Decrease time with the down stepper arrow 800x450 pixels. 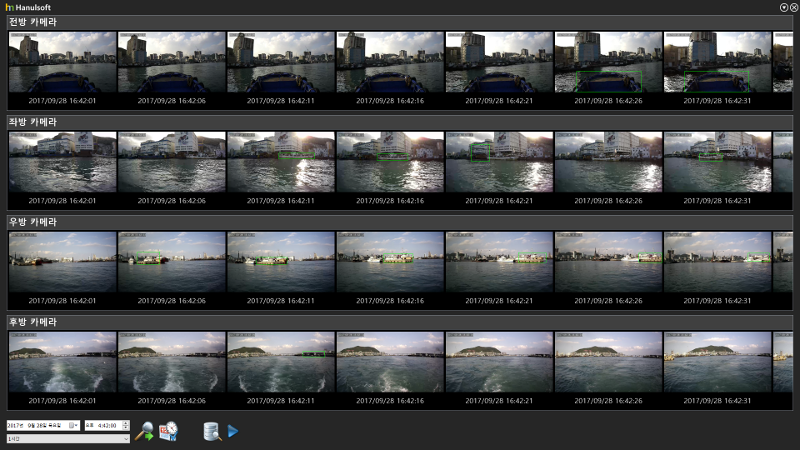click(125, 428)
